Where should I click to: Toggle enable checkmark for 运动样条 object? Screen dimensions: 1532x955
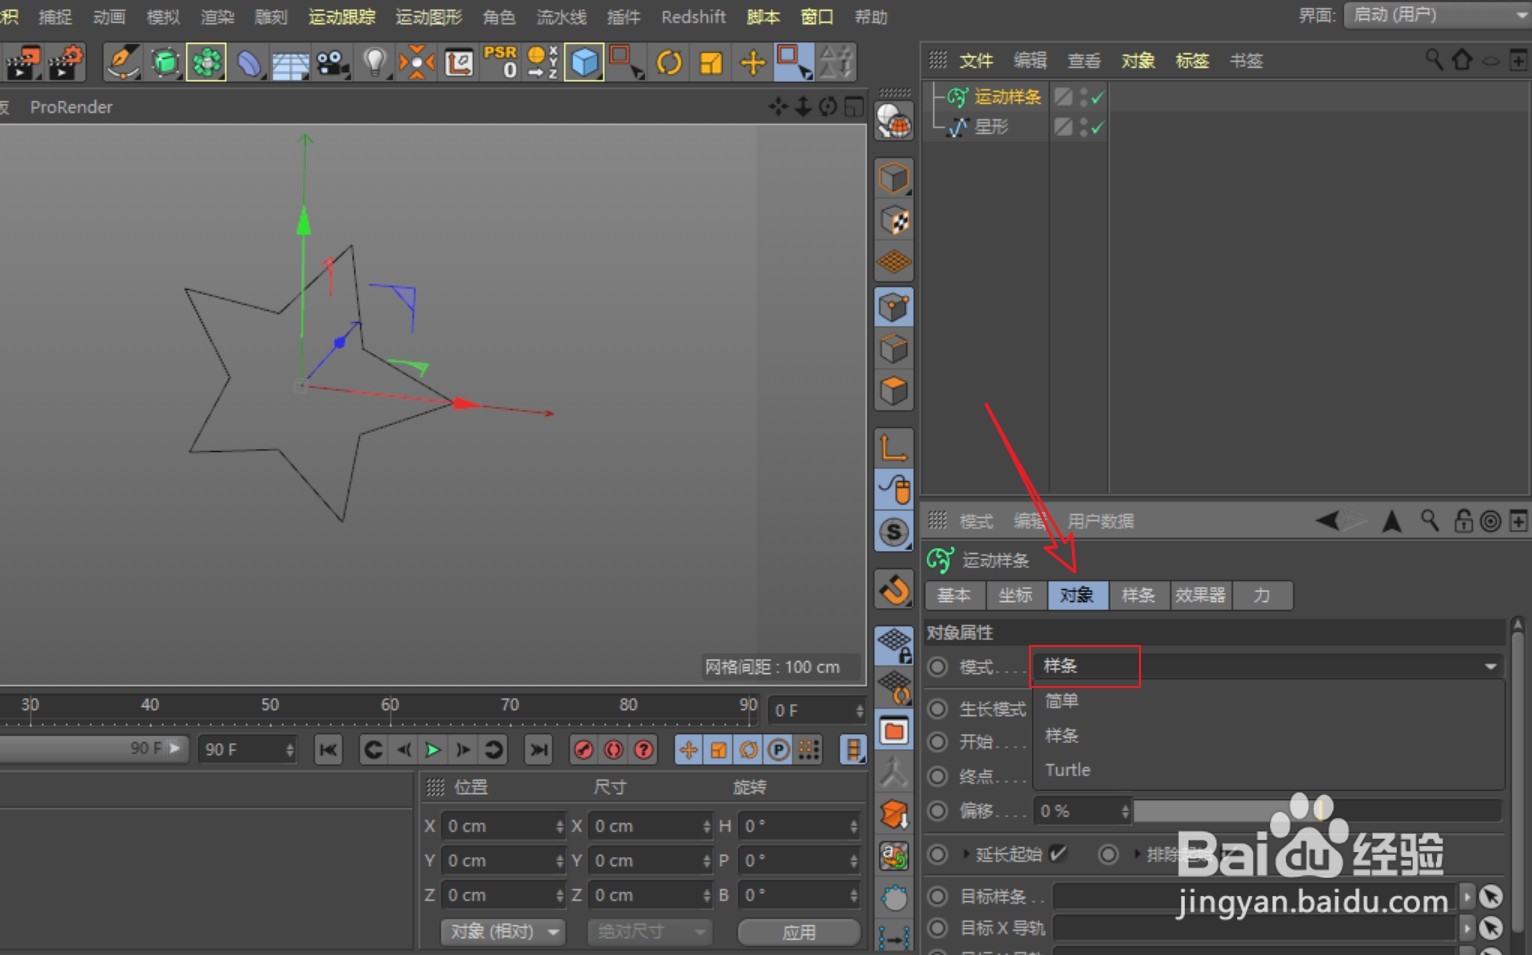click(1097, 97)
